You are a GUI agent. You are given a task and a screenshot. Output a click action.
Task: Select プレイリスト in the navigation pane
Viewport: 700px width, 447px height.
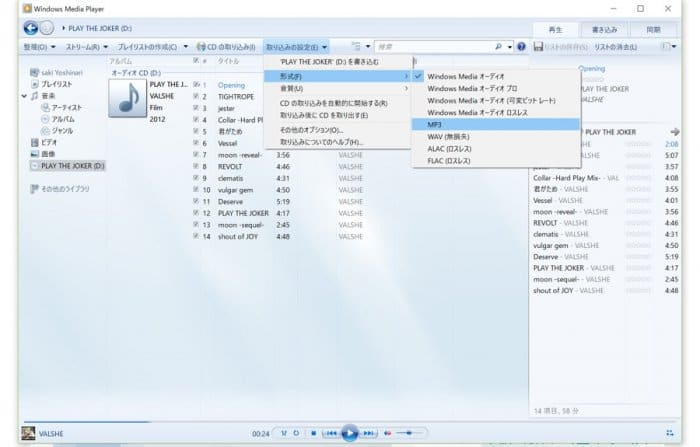pos(51,84)
